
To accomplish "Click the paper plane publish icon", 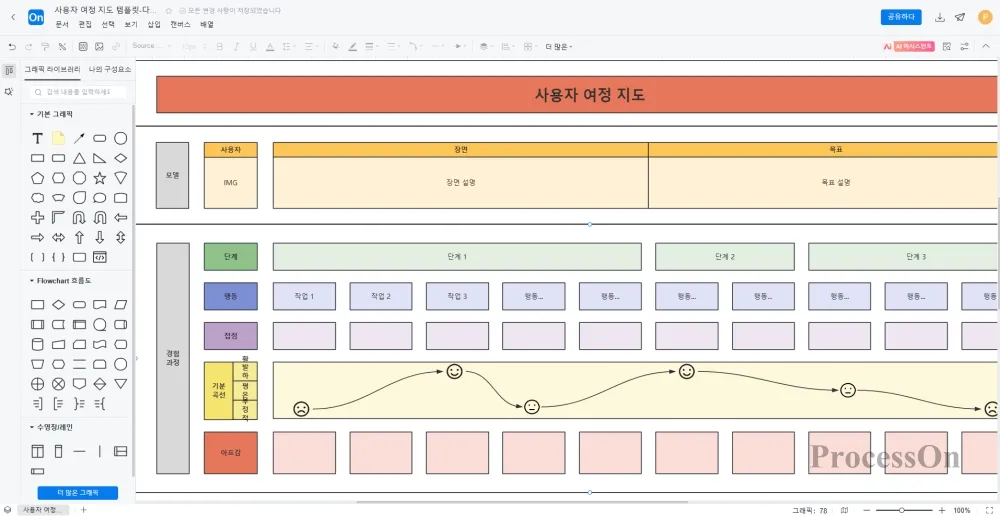I will (x=960, y=17).
